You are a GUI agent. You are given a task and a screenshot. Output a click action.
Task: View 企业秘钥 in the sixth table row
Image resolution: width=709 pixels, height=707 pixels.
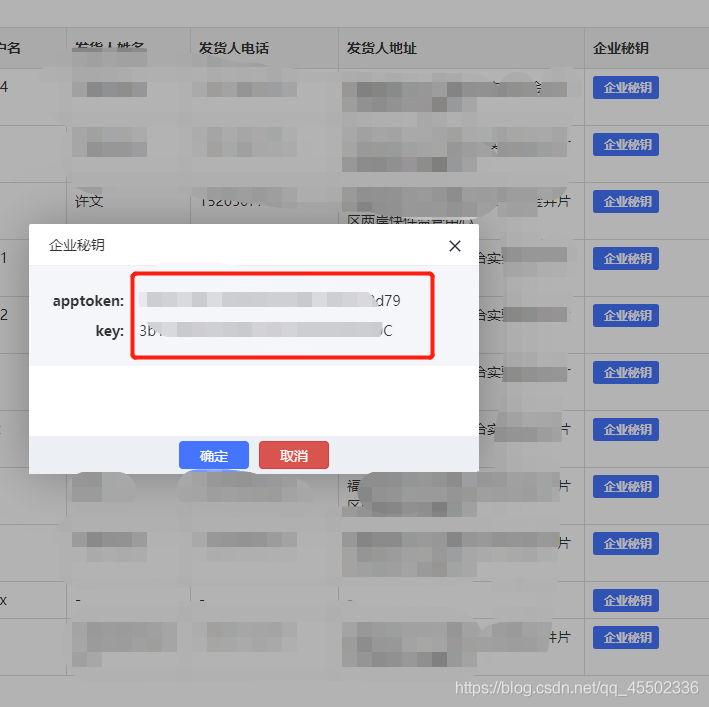[x=626, y=373]
